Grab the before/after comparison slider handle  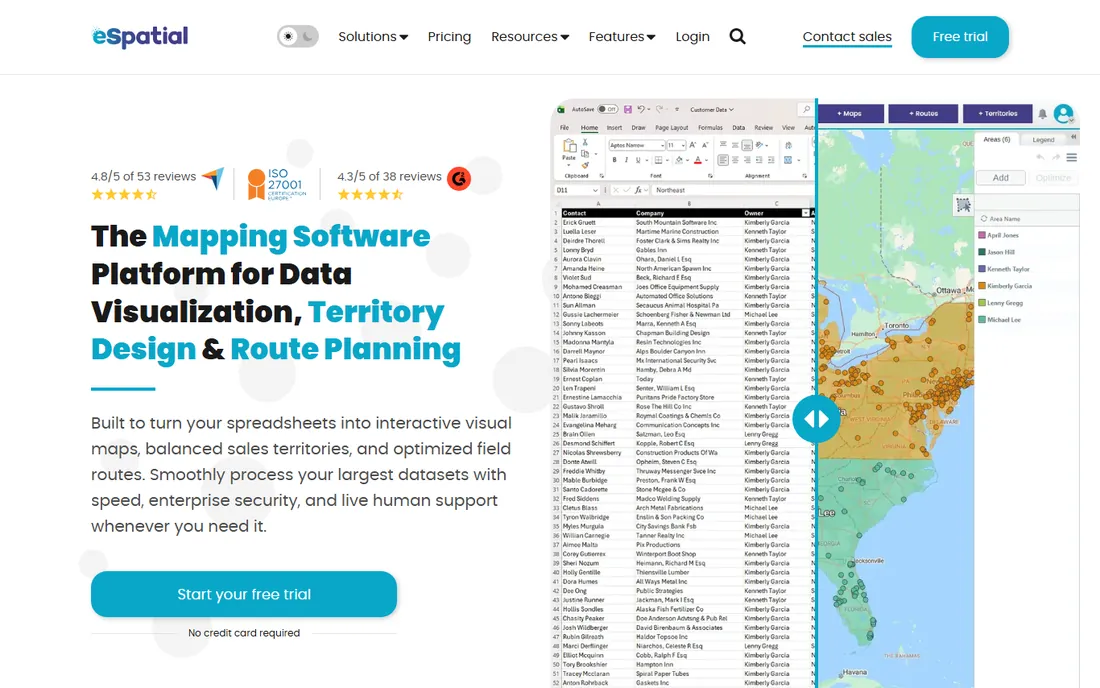pos(816,419)
